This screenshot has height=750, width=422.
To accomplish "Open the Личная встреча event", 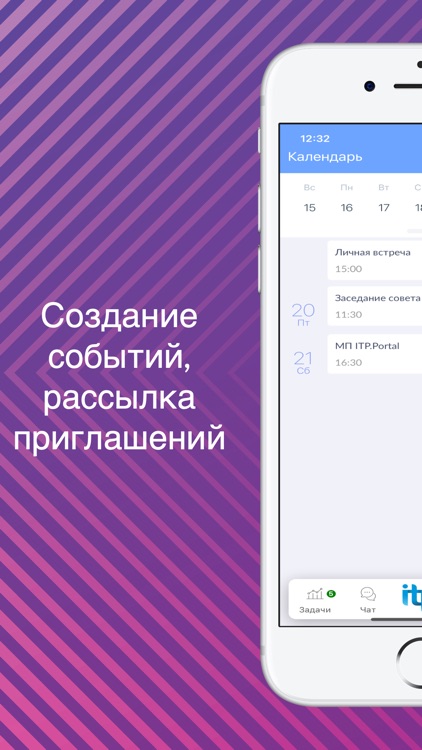I will point(375,260).
